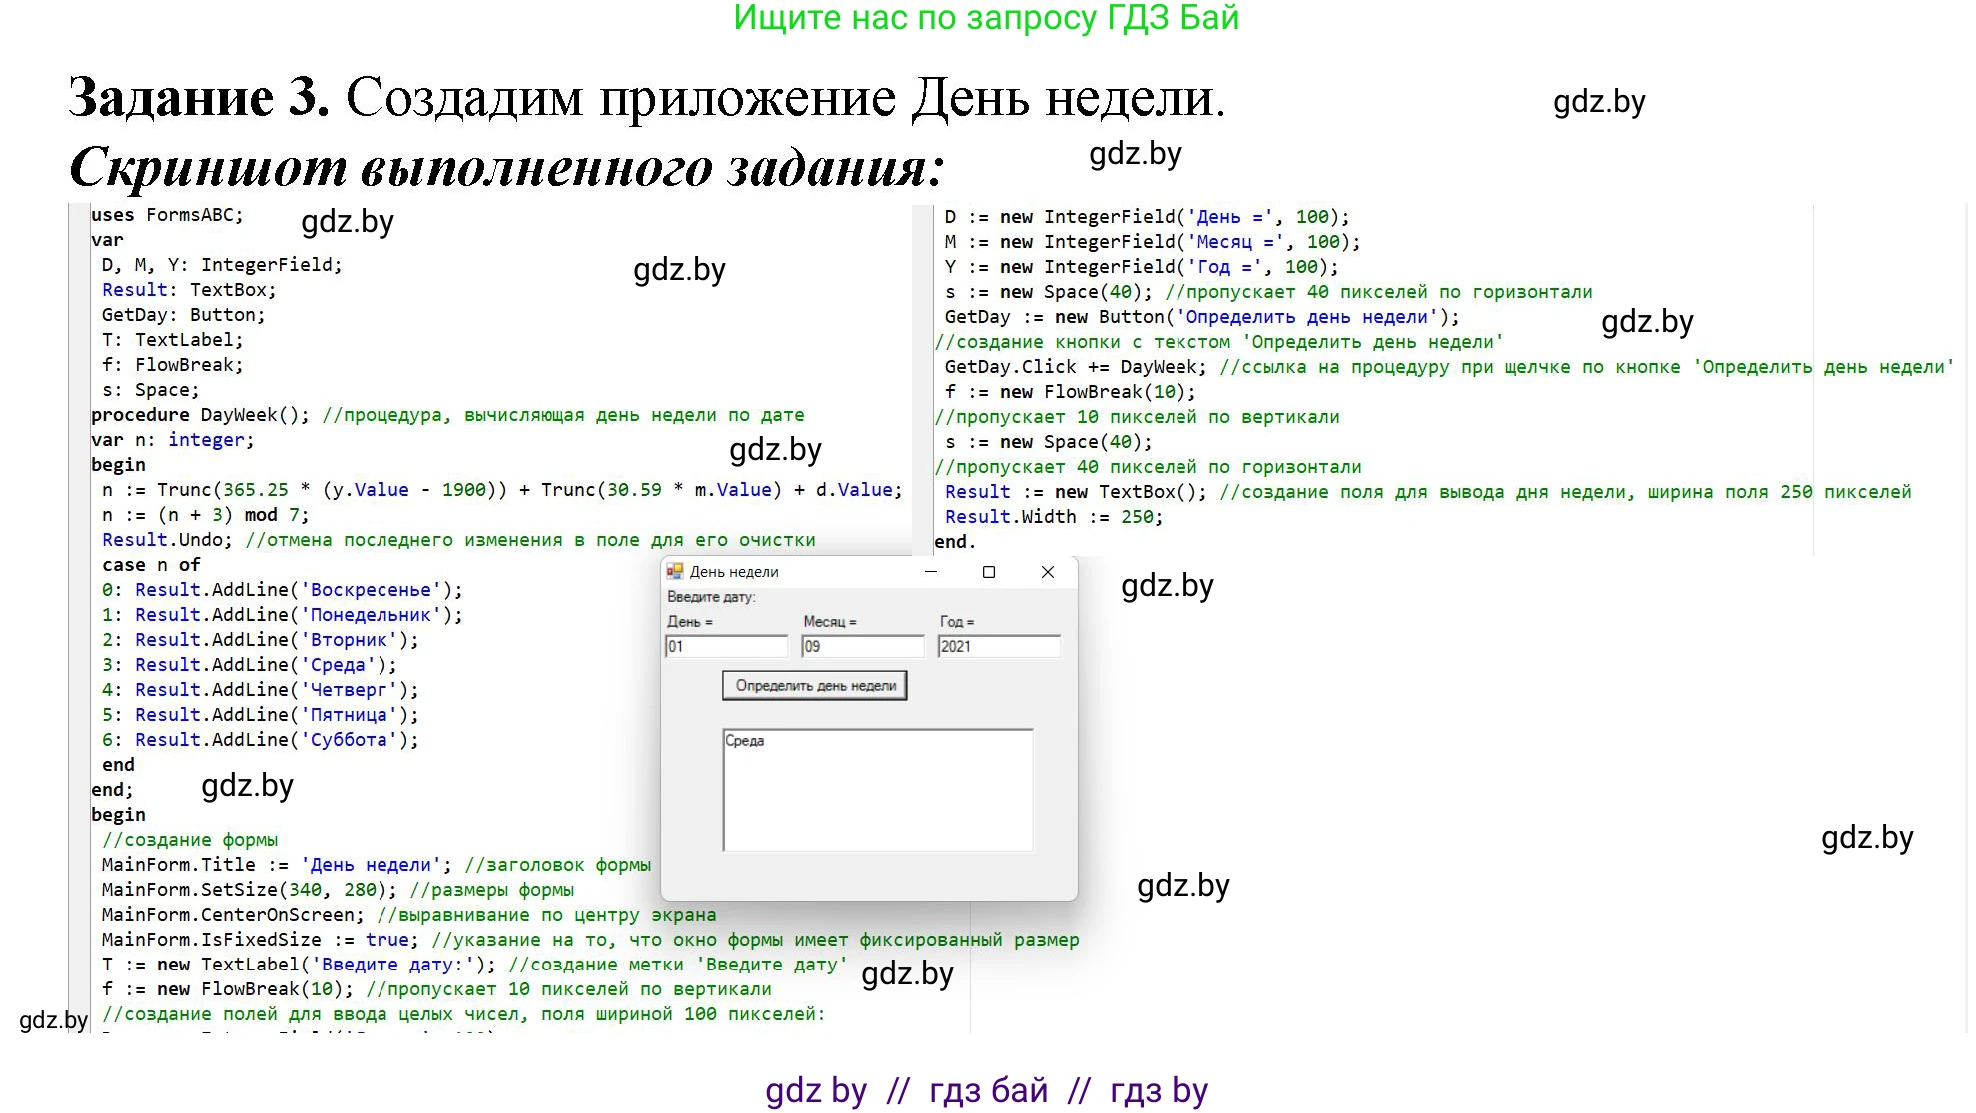Click the День недели title bar text
The width and height of the screenshot is (1976, 1113).
(x=734, y=572)
